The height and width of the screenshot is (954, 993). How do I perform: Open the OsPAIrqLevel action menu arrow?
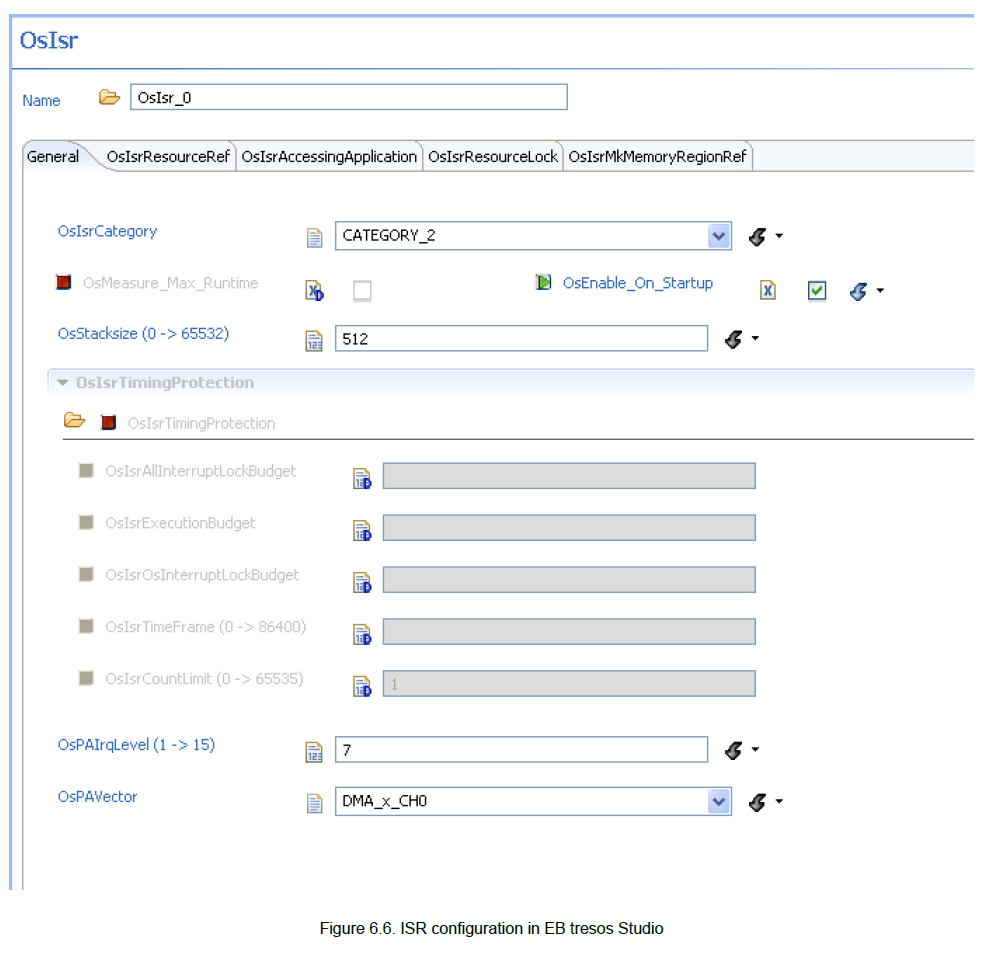tap(756, 749)
